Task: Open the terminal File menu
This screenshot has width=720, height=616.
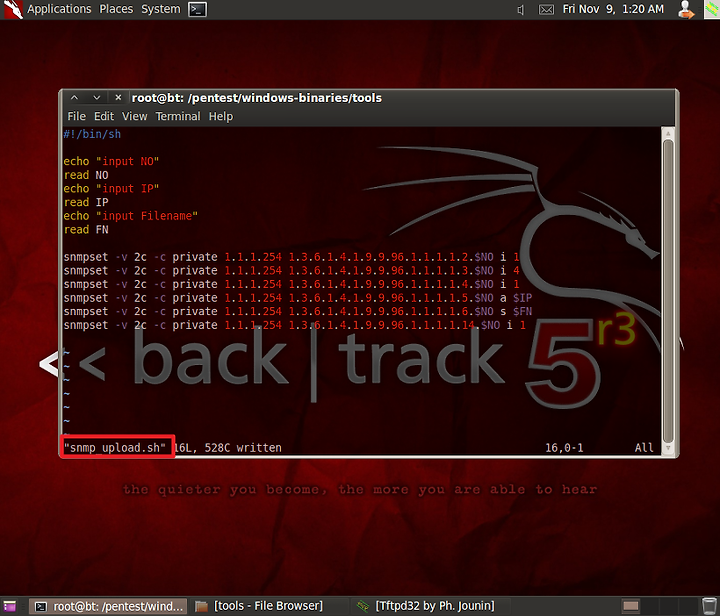Action: (x=76, y=117)
